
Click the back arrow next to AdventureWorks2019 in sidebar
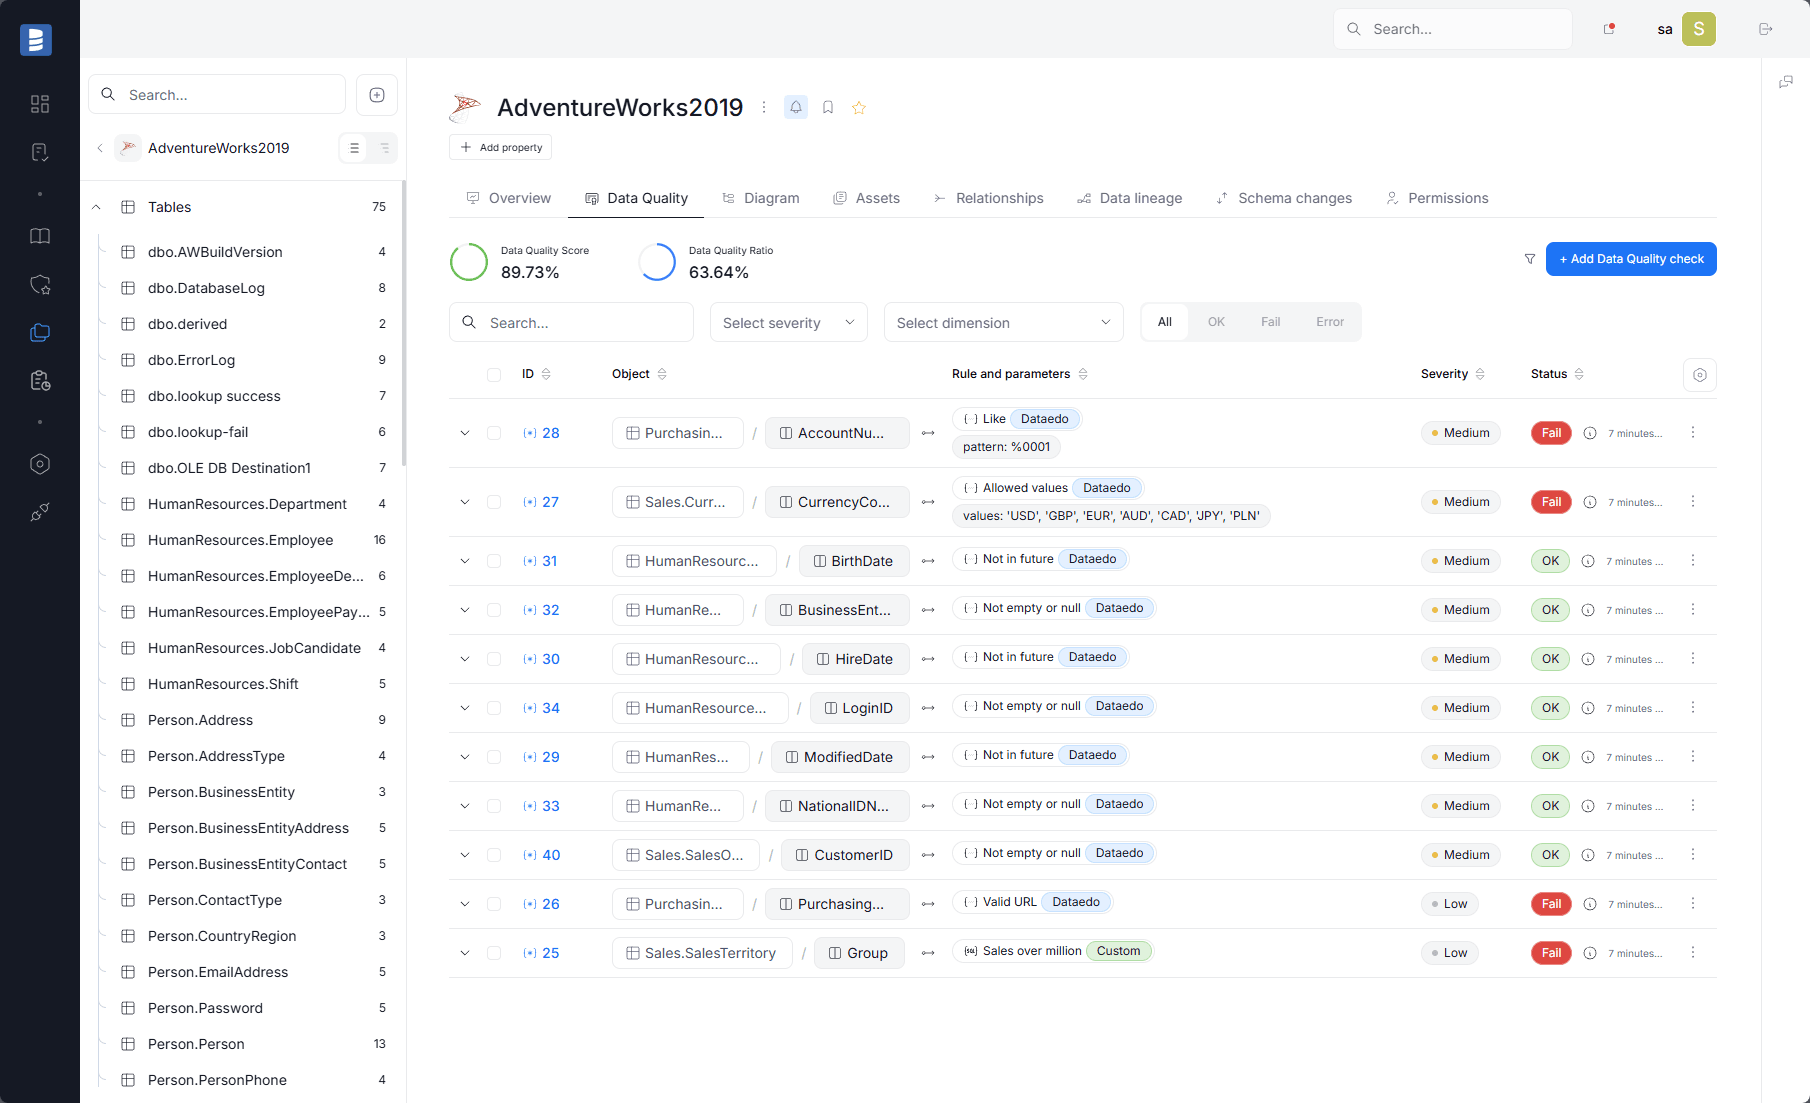coord(100,148)
